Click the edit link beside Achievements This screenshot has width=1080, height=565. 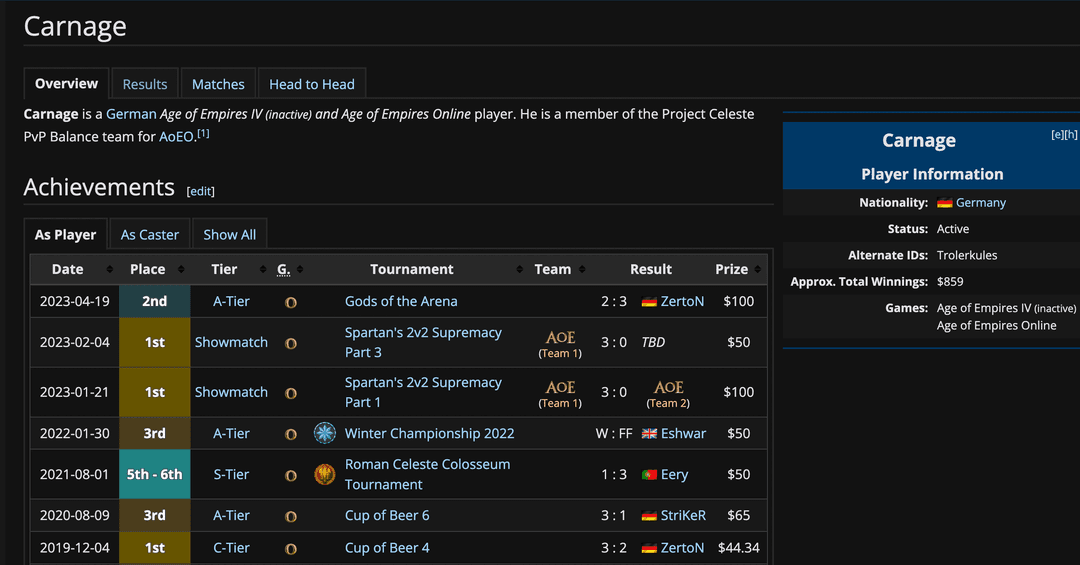200,192
